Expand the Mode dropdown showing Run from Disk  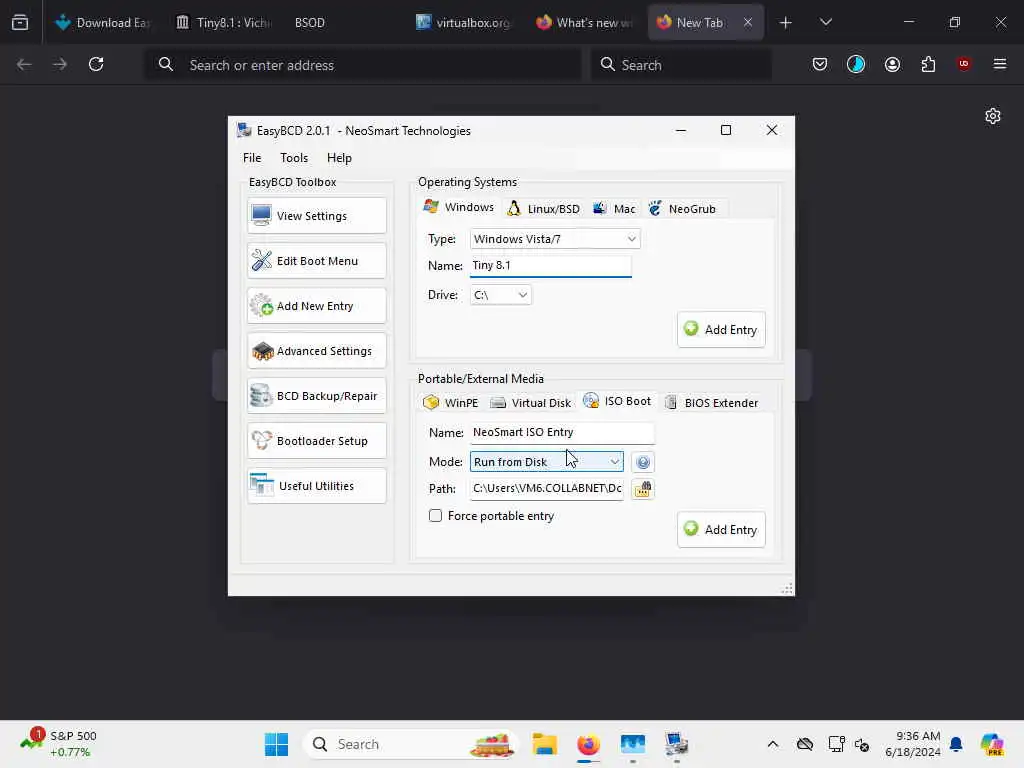pyautogui.click(x=547, y=462)
